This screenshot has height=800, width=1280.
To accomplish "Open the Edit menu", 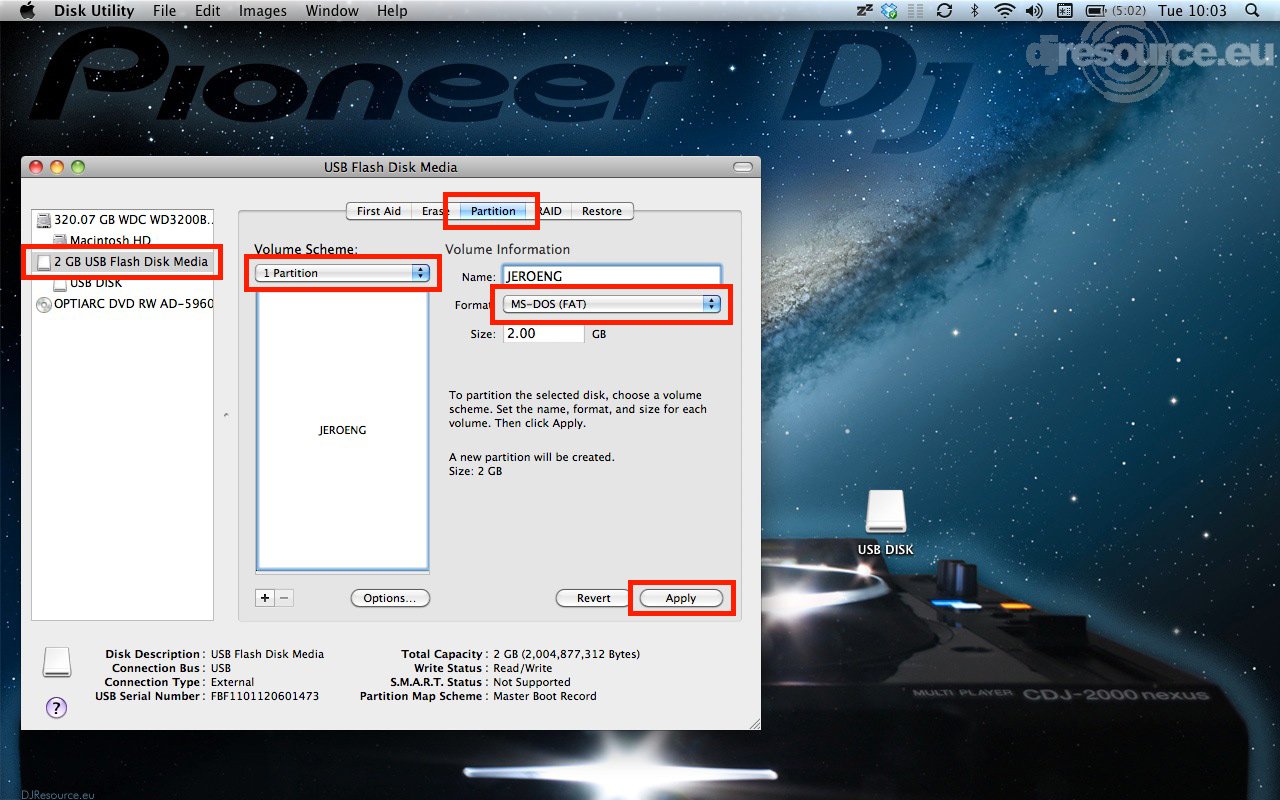I will click(x=208, y=11).
